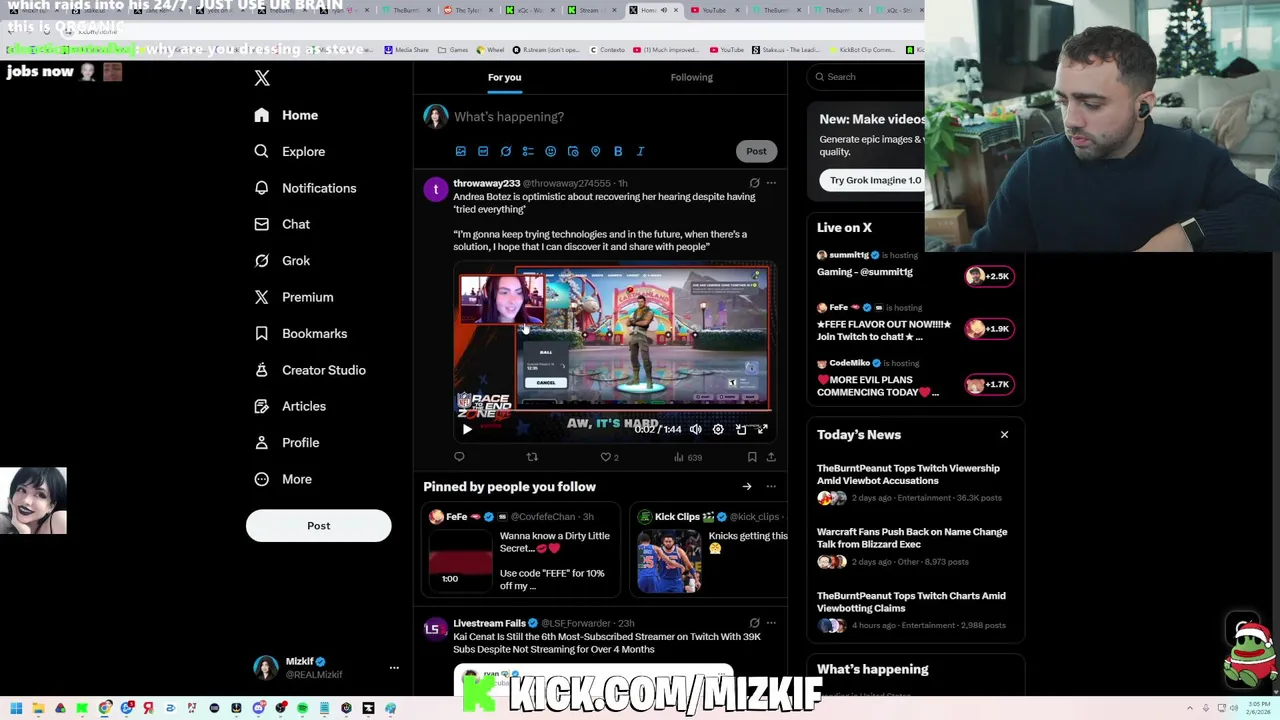The width and height of the screenshot is (1280, 720).
Task: Toggle picture-in-picture on the video
Action: point(741,429)
